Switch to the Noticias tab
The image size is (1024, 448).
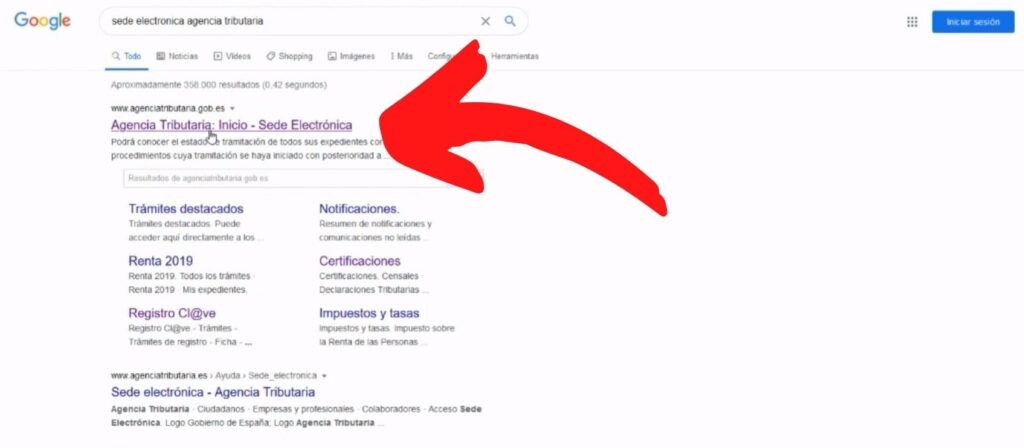[177, 56]
